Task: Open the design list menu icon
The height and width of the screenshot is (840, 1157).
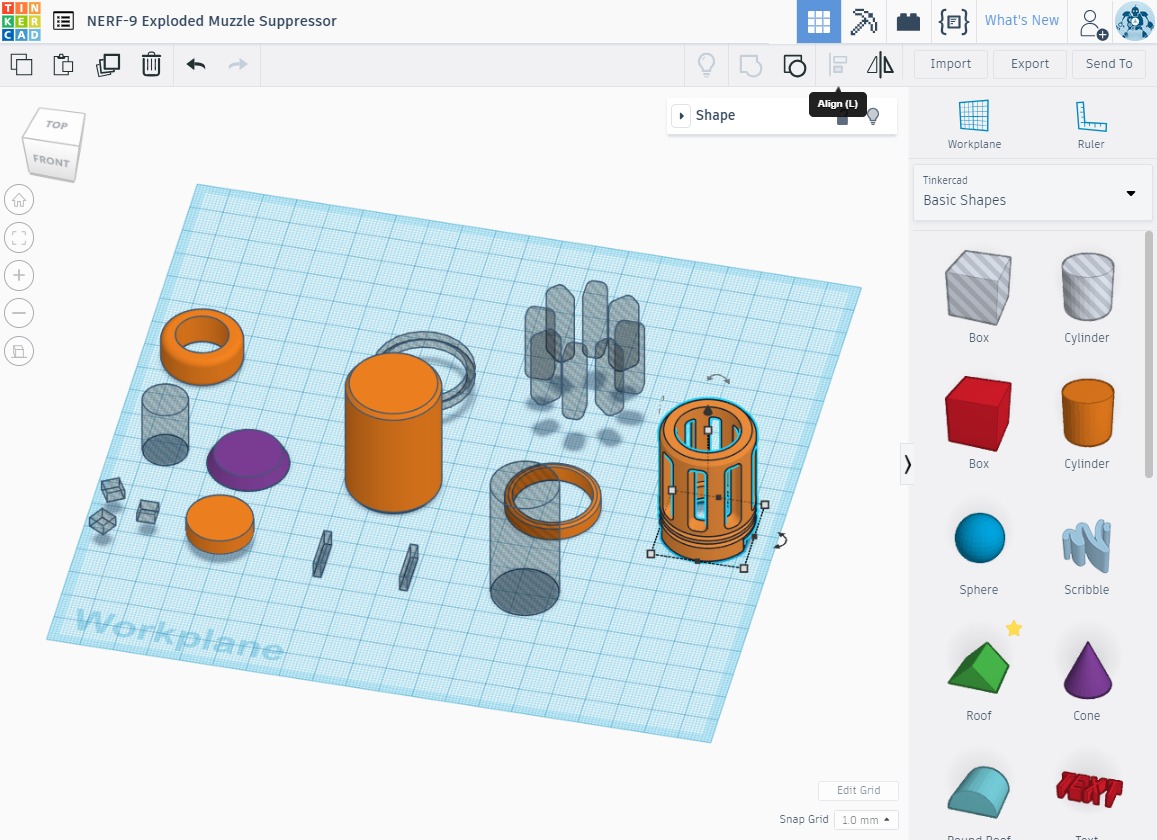Action: tap(63, 21)
